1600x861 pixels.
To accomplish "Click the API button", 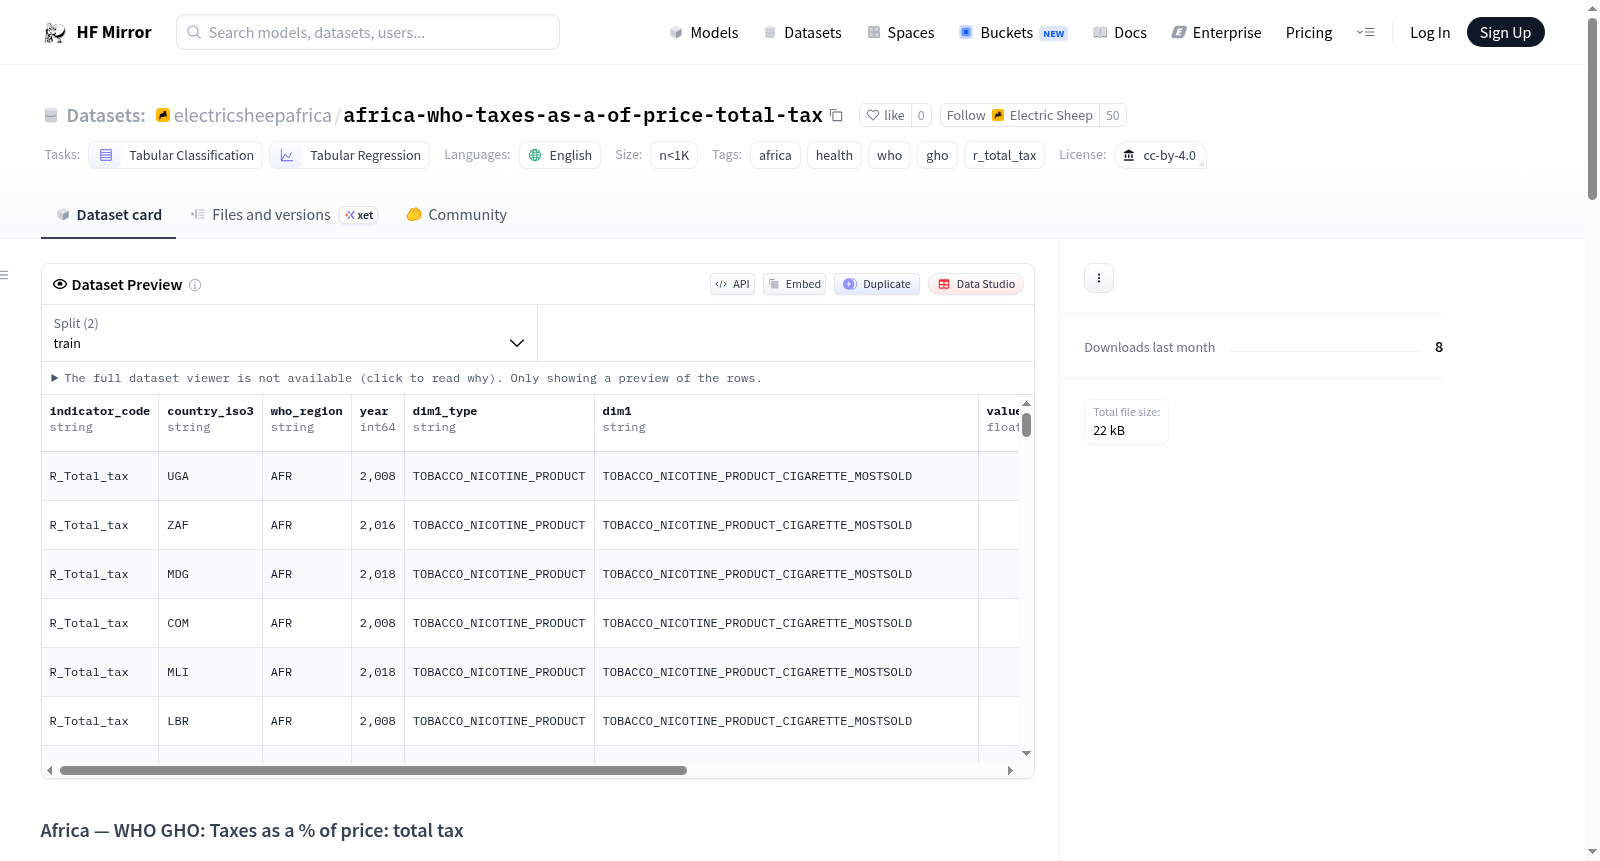I will pos(732,284).
